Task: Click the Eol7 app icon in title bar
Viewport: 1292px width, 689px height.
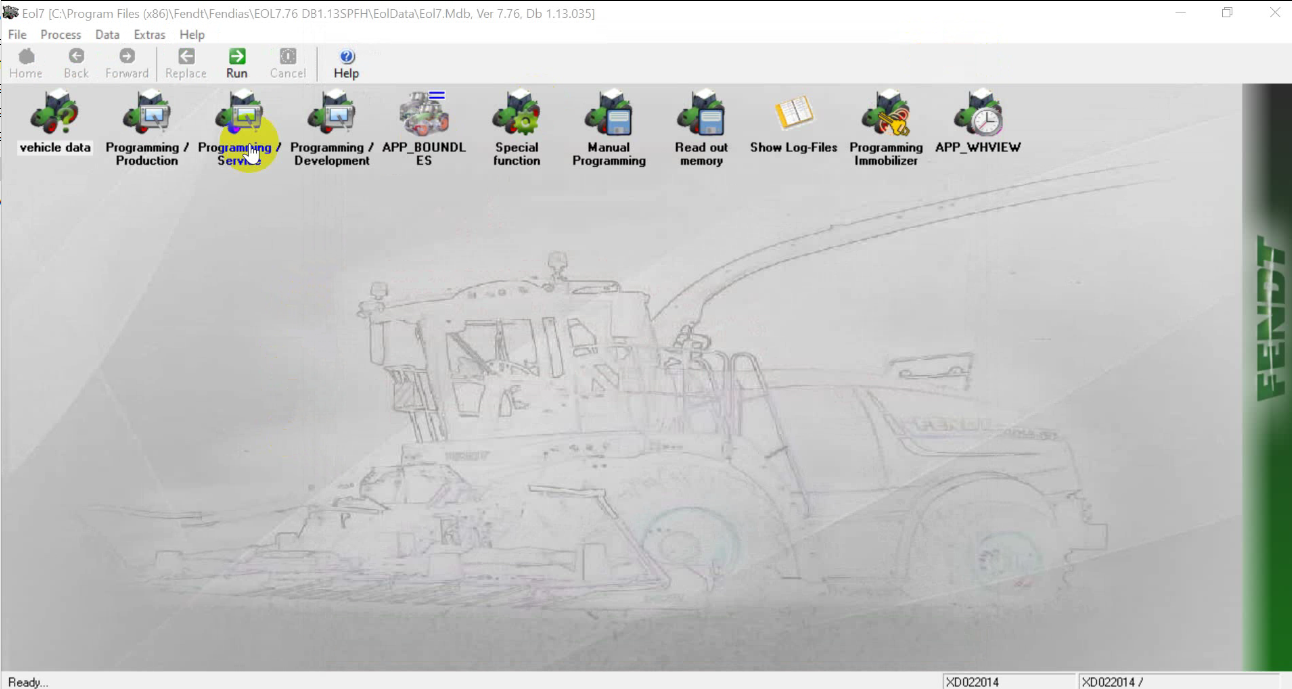Action: click(11, 12)
